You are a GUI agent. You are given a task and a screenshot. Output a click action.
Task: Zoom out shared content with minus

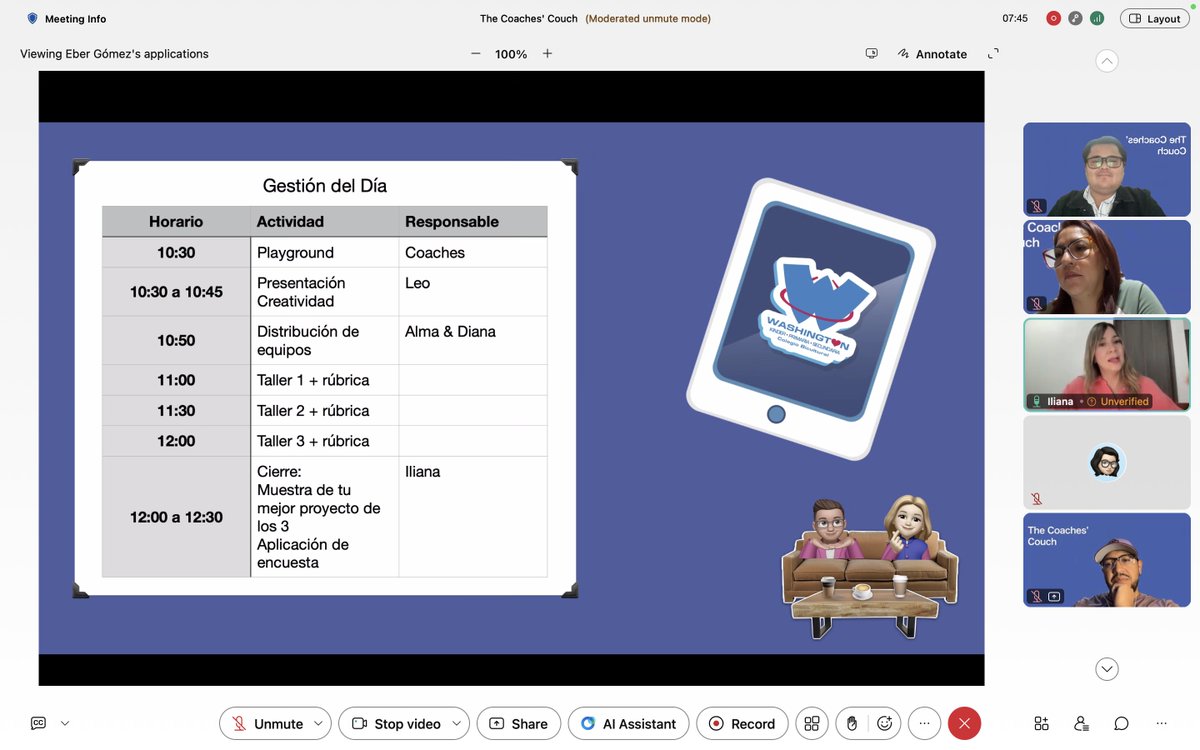pos(476,54)
